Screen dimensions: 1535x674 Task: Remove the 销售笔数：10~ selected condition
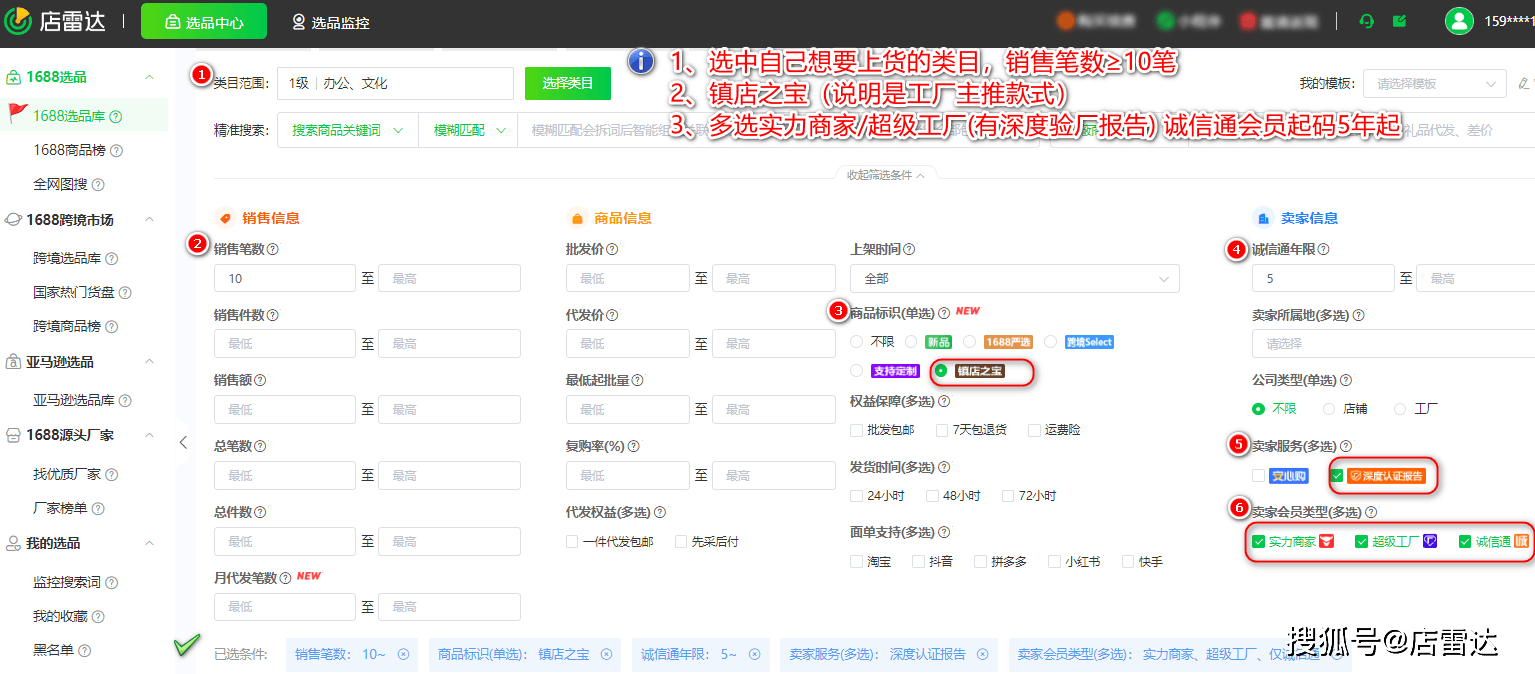tap(404, 654)
